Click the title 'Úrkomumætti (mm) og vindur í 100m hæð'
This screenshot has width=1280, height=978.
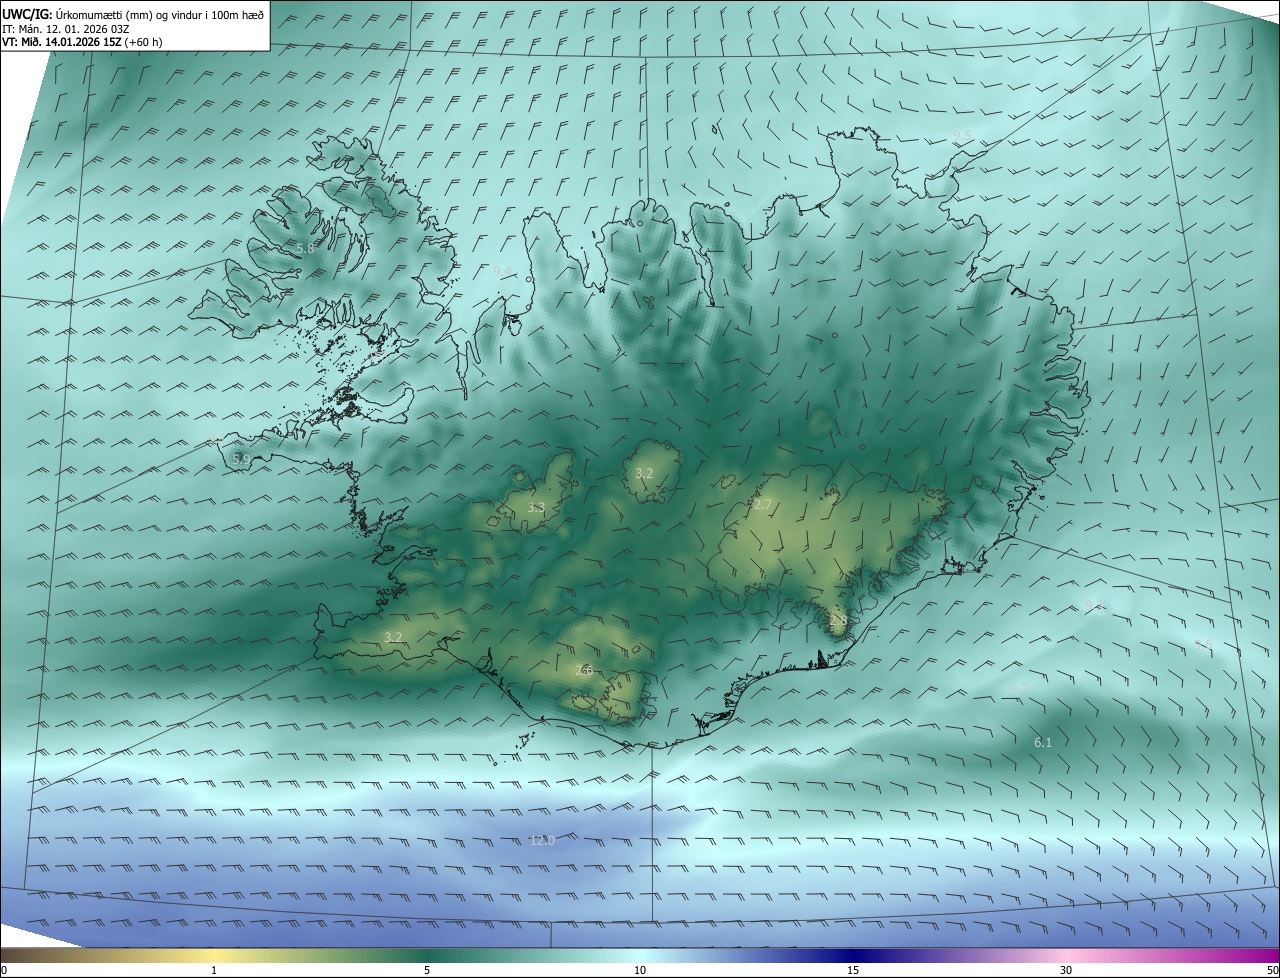160,14
